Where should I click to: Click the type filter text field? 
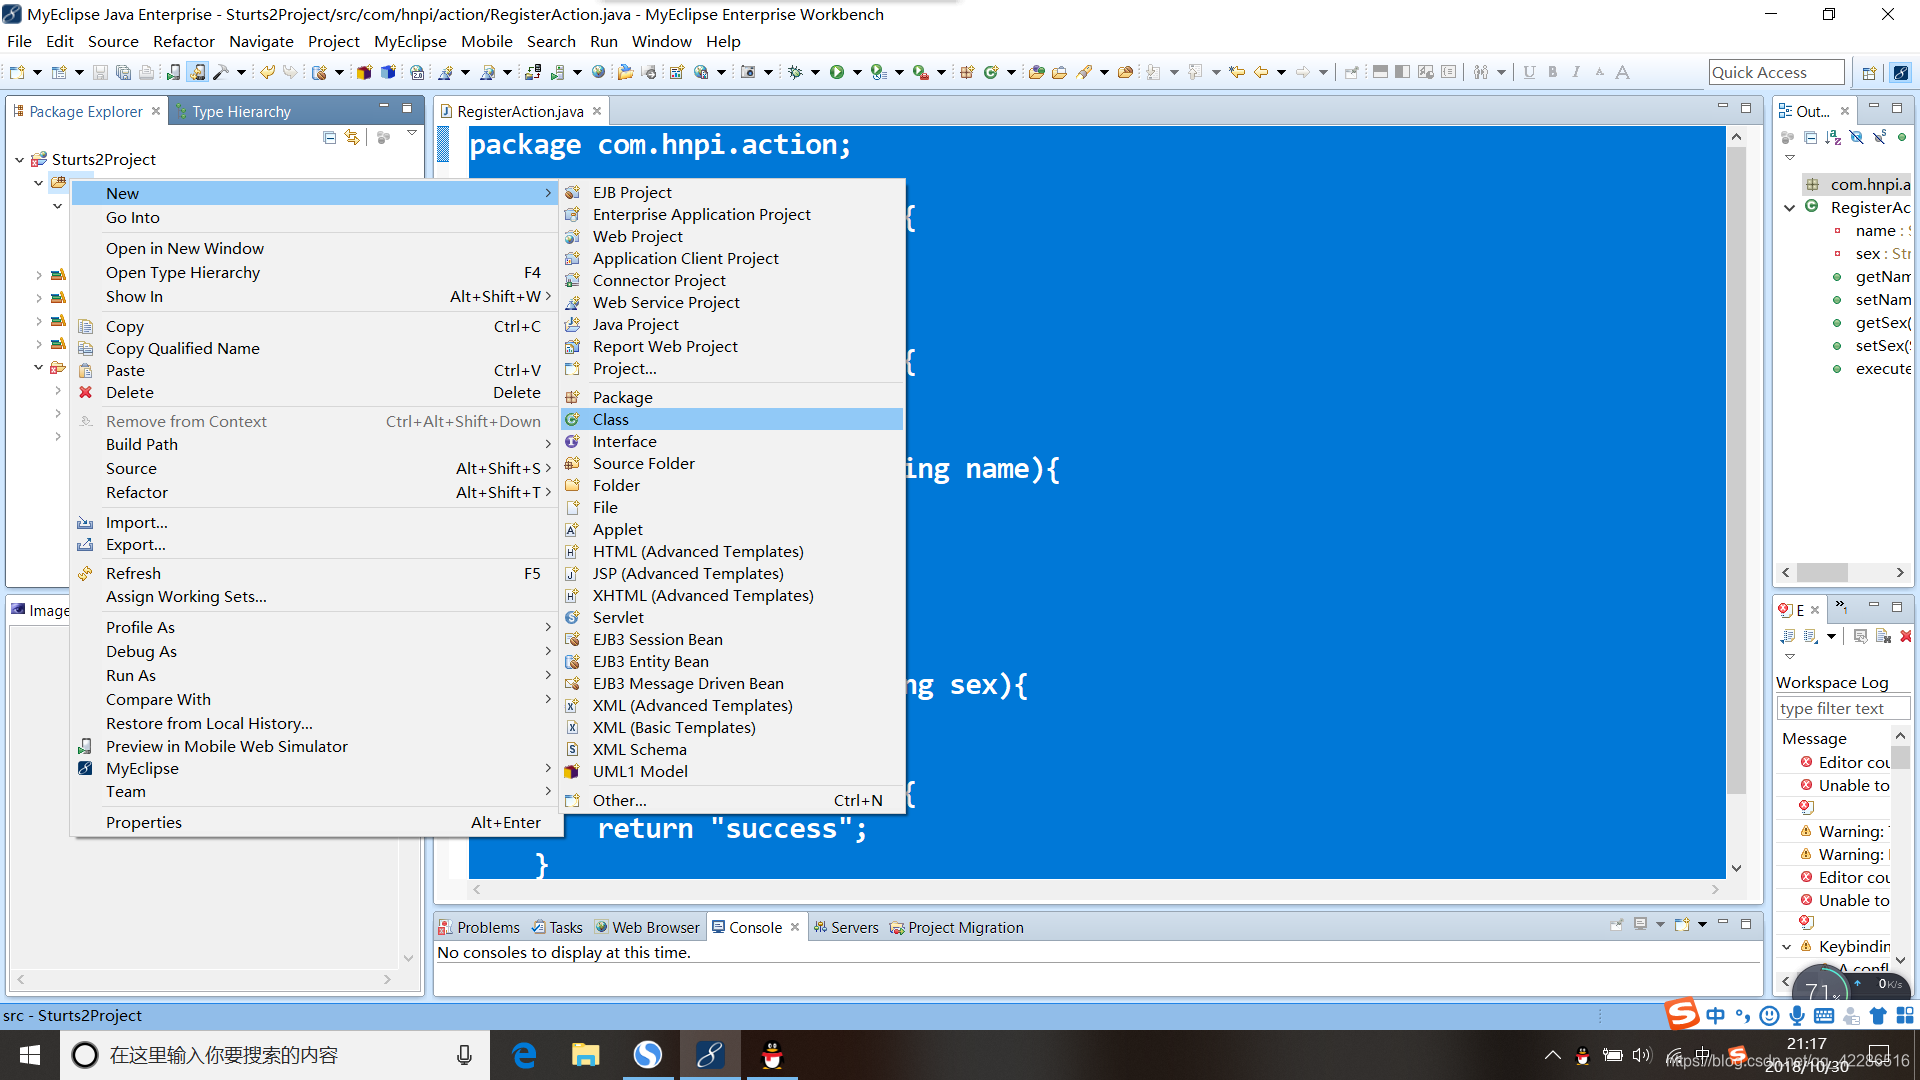(1843, 708)
